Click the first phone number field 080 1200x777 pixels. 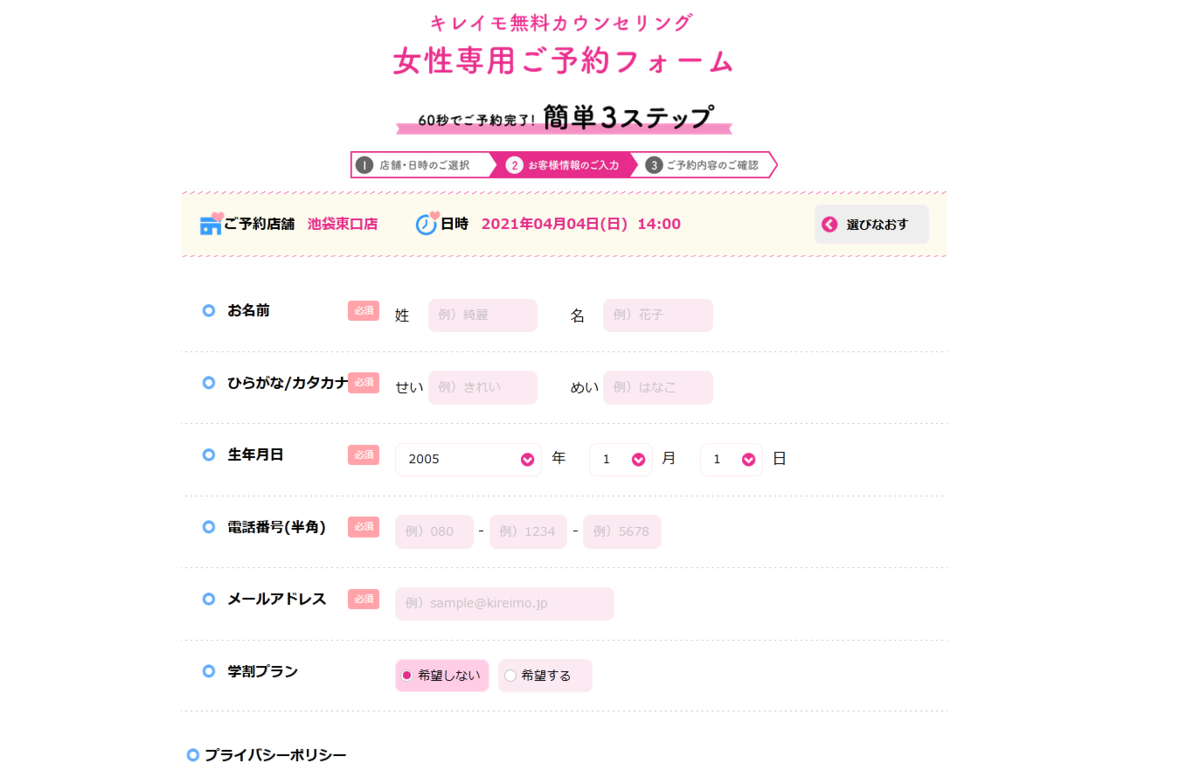(x=434, y=531)
